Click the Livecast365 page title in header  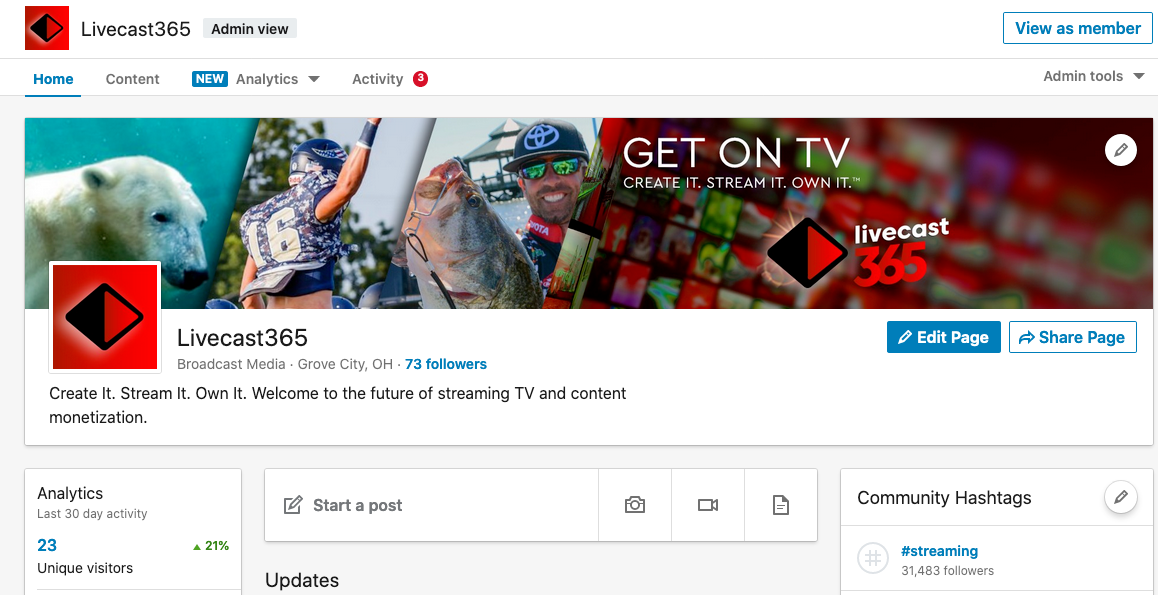[136, 29]
